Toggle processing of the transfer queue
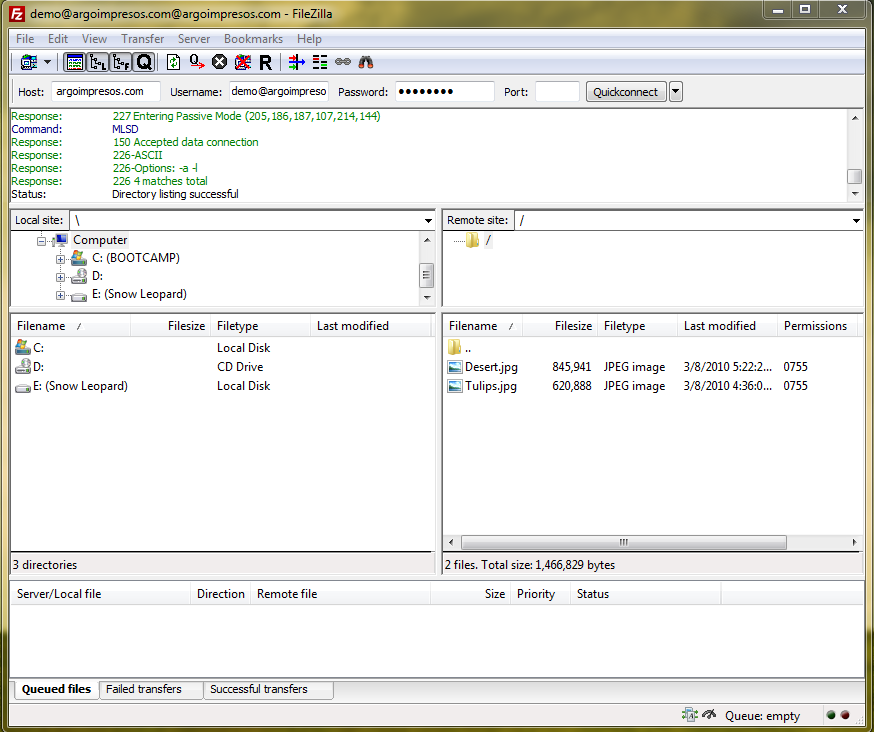874x732 pixels. [x=197, y=62]
